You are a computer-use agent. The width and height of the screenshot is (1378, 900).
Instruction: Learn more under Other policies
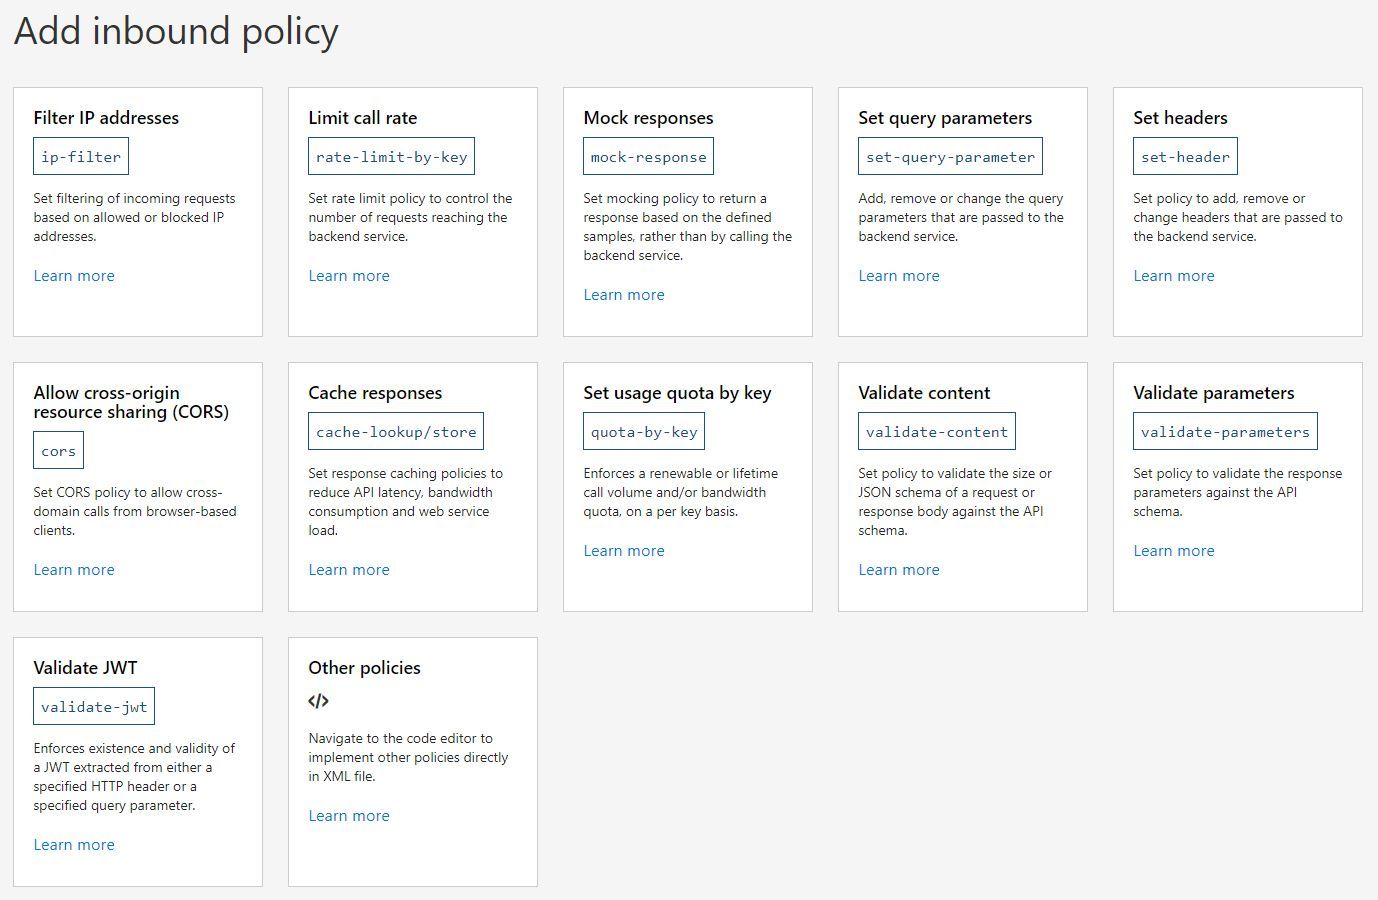point(348,815)
